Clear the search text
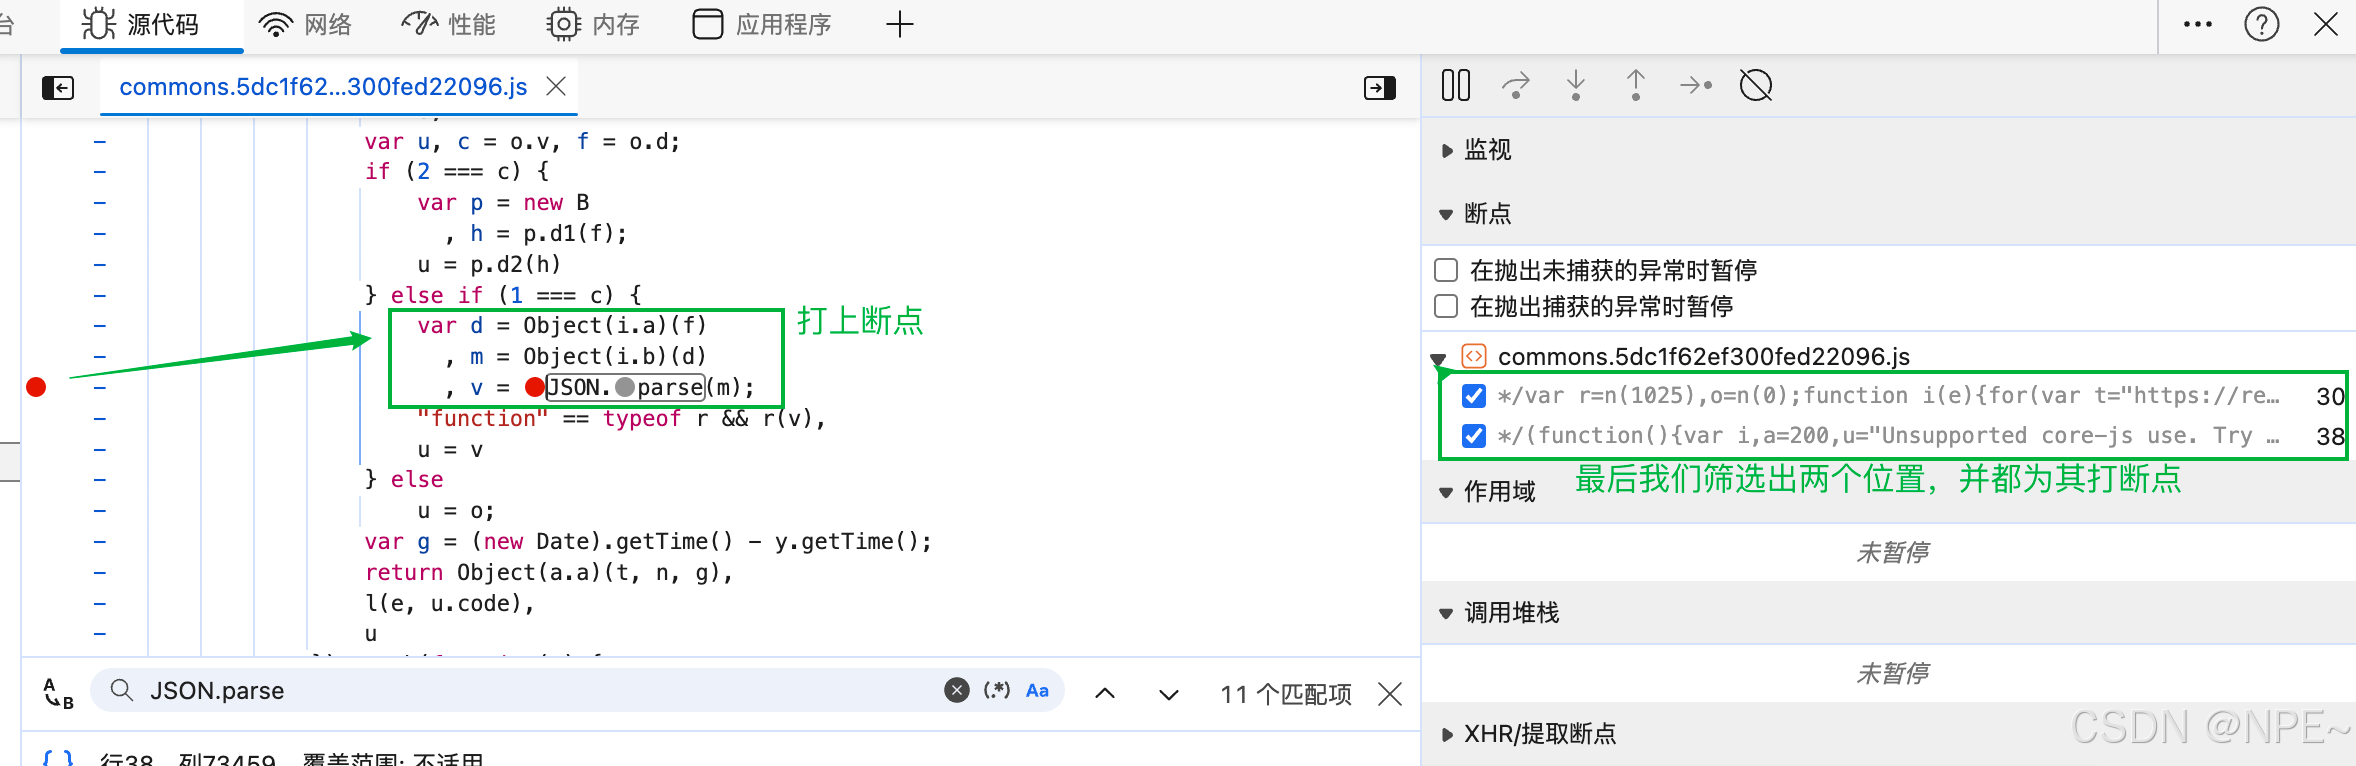The image size is (2356, 766). tap(957, 690)
